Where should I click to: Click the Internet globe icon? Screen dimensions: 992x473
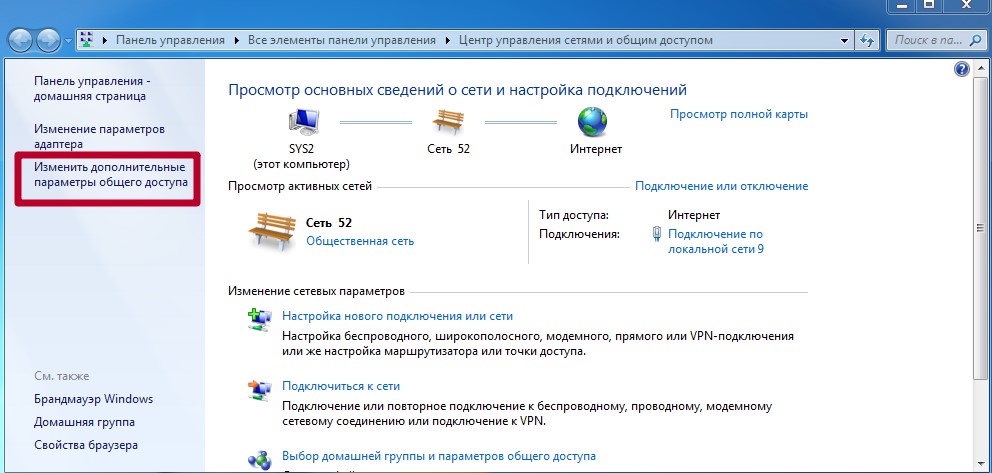[593, 123]
